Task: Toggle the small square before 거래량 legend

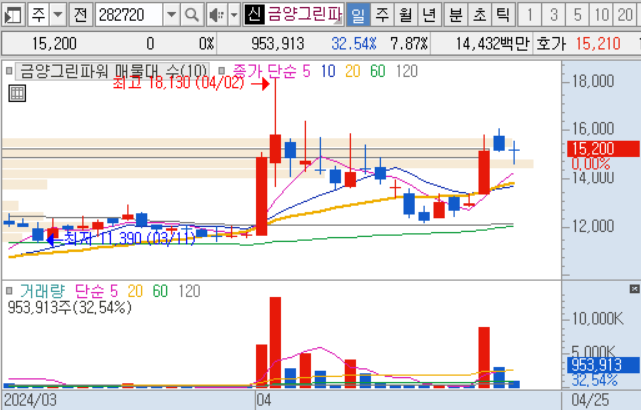Action: point(9,291)
